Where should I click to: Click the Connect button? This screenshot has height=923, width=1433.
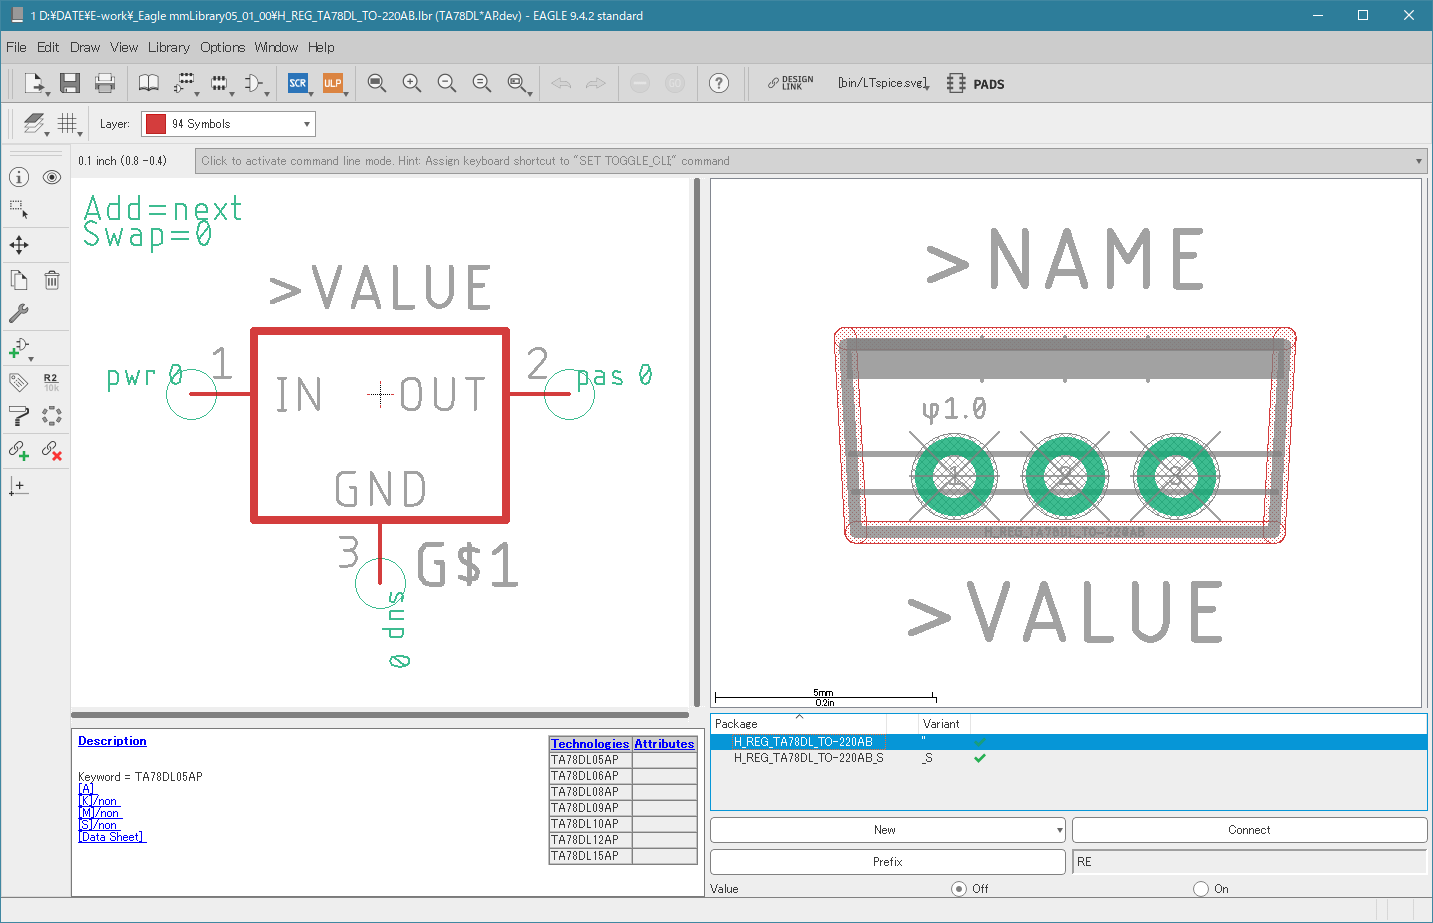(1249, 830)
